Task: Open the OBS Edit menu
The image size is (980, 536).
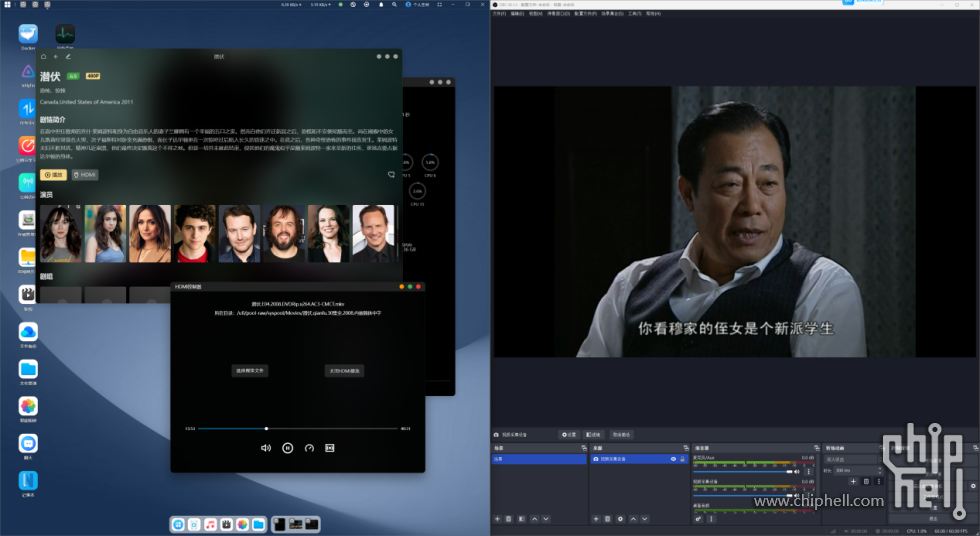Action: tap(518, 13)
